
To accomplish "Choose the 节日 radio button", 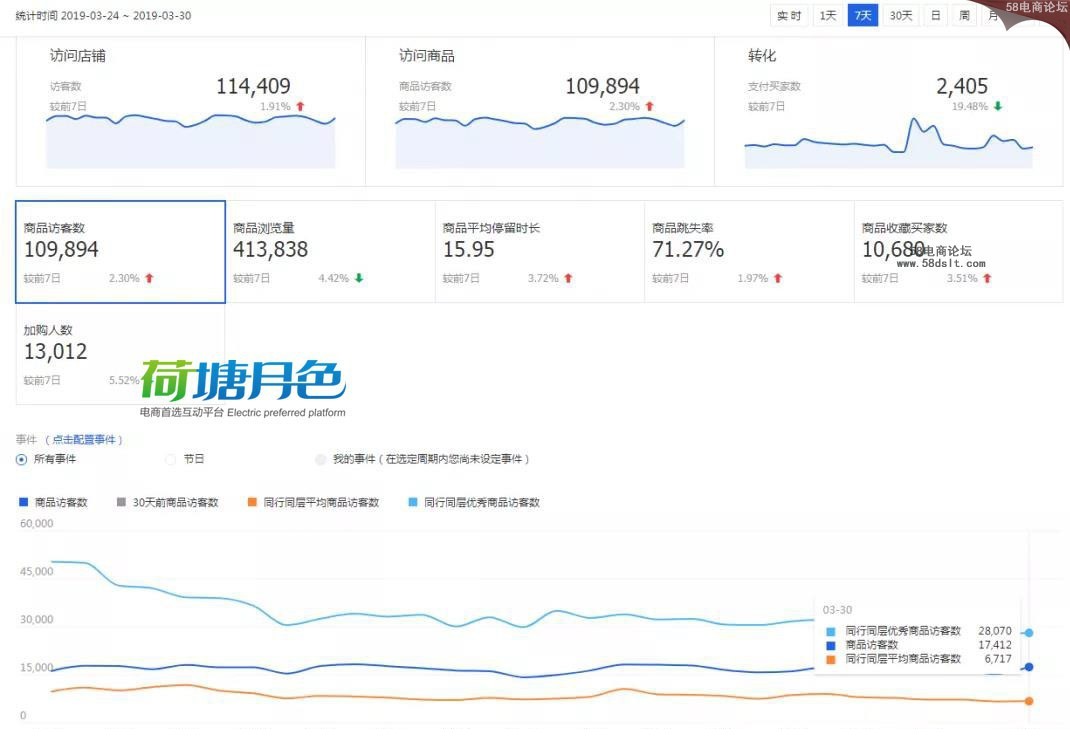I will 171,459.
